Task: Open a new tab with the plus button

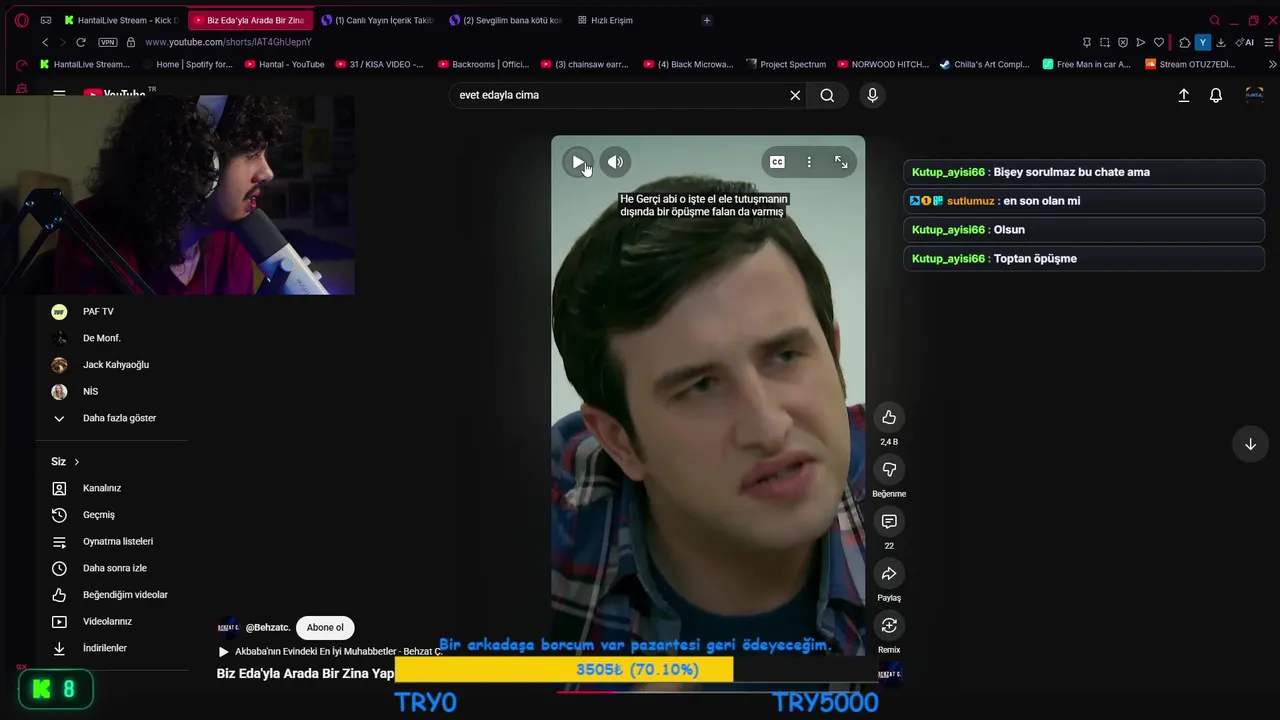Action: click(x=707, y=20)
